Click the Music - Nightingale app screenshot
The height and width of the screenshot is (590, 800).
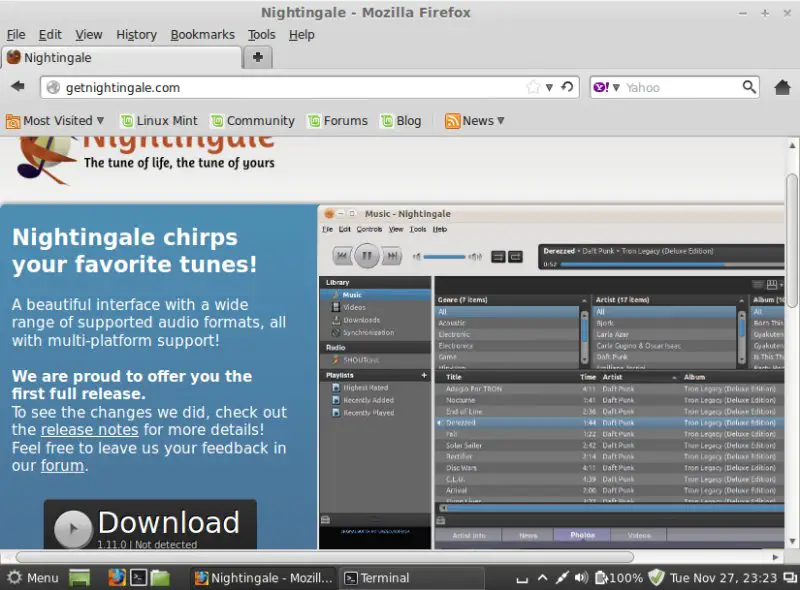tap(551, 377)
